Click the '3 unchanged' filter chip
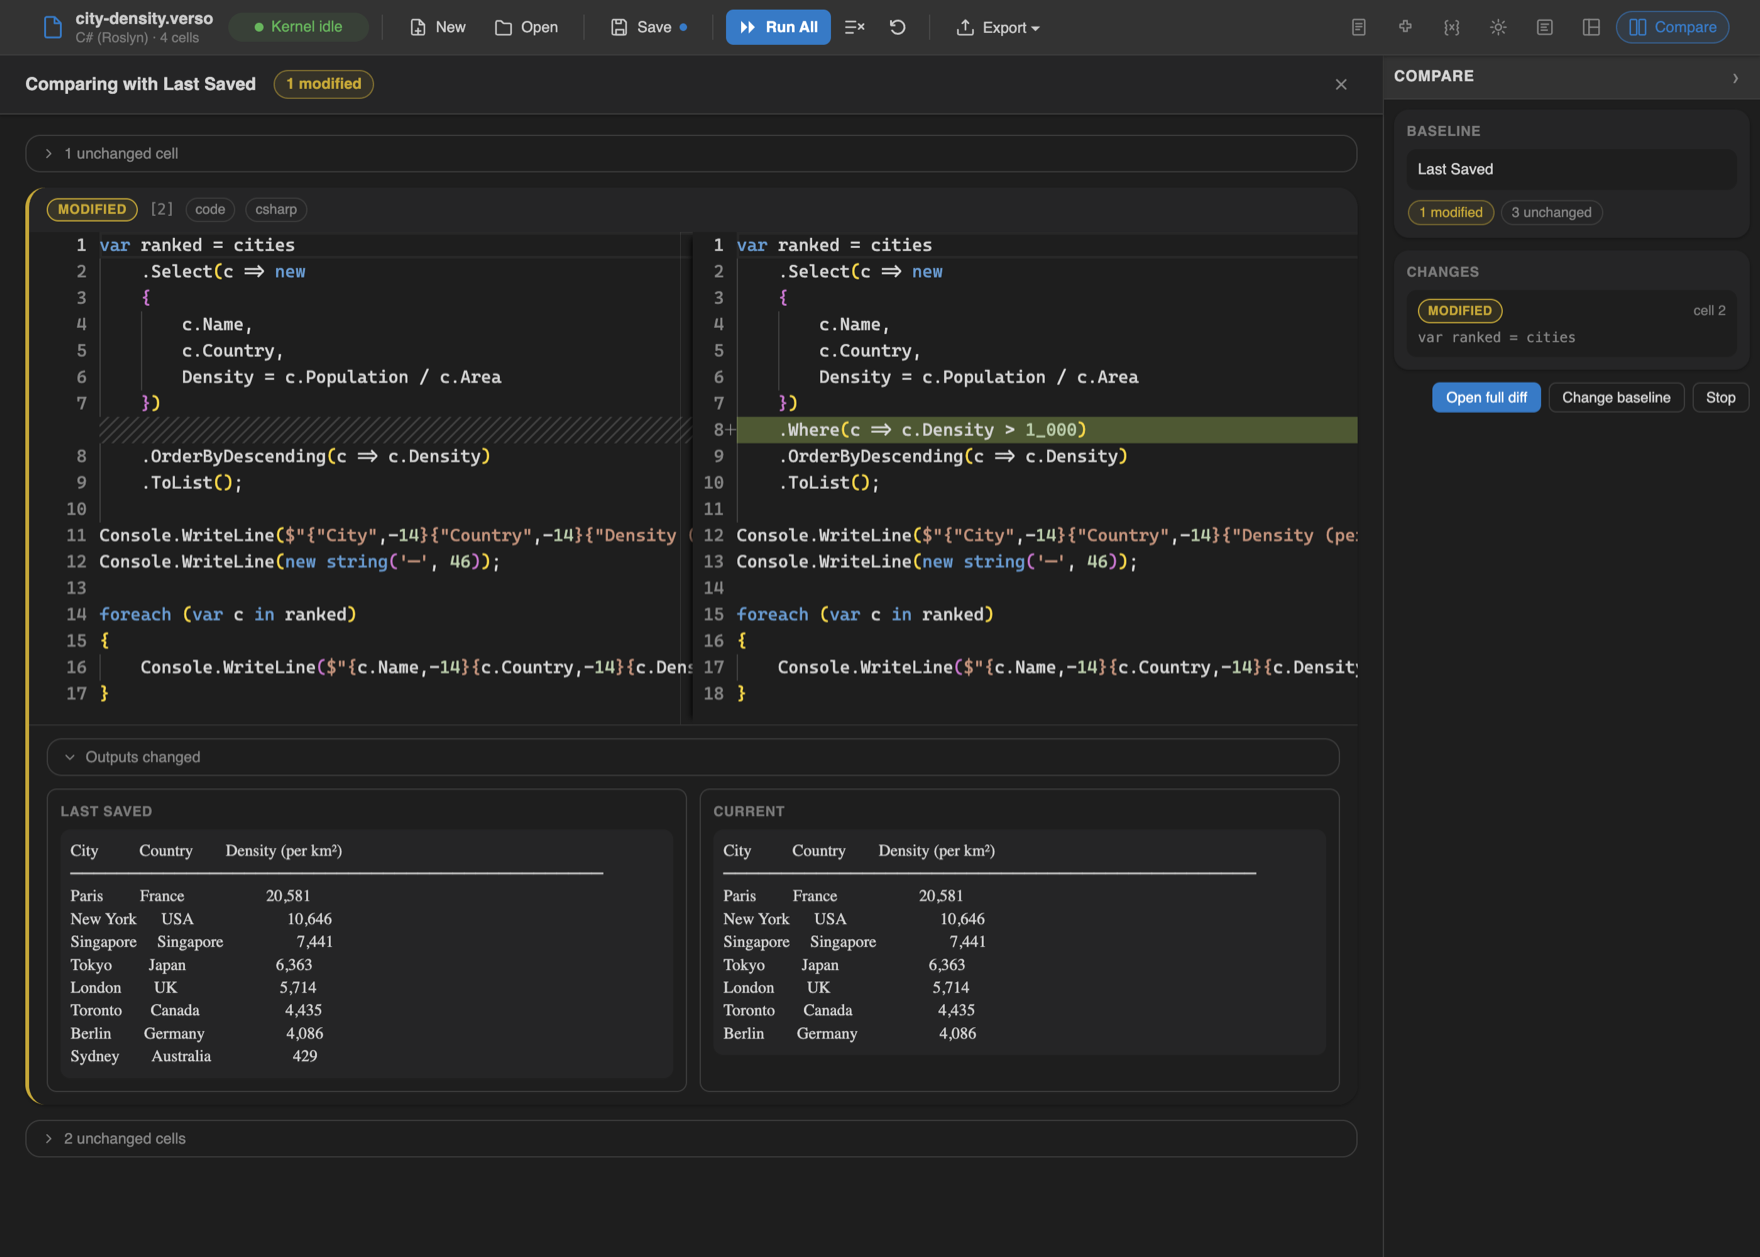This screenshot has width=1760, height=1257. coord(1551,212)
